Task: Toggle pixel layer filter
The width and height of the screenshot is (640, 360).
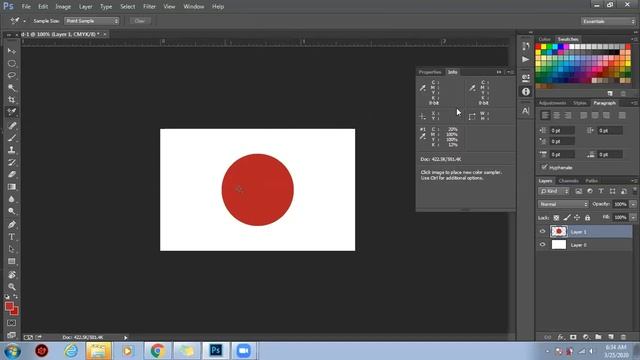Action: point(578,191)
